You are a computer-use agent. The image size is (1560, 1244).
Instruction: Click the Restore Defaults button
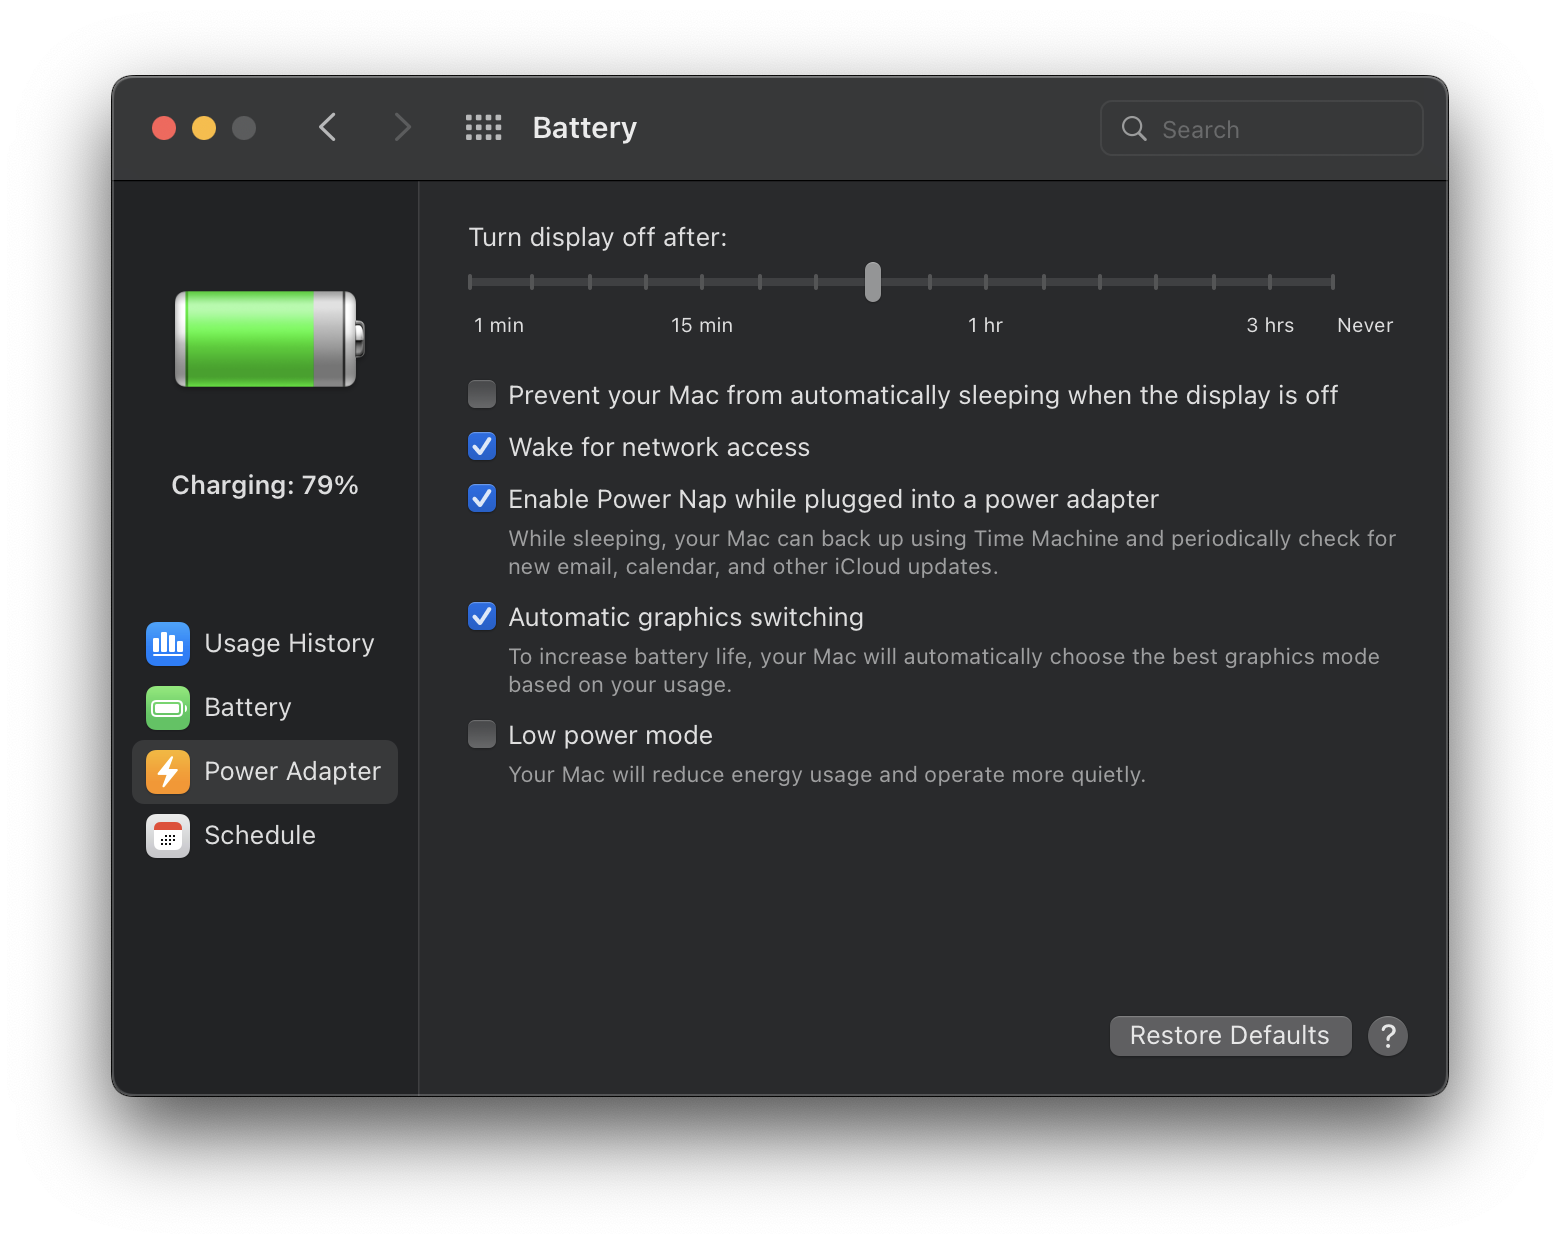(1229, 1036)
